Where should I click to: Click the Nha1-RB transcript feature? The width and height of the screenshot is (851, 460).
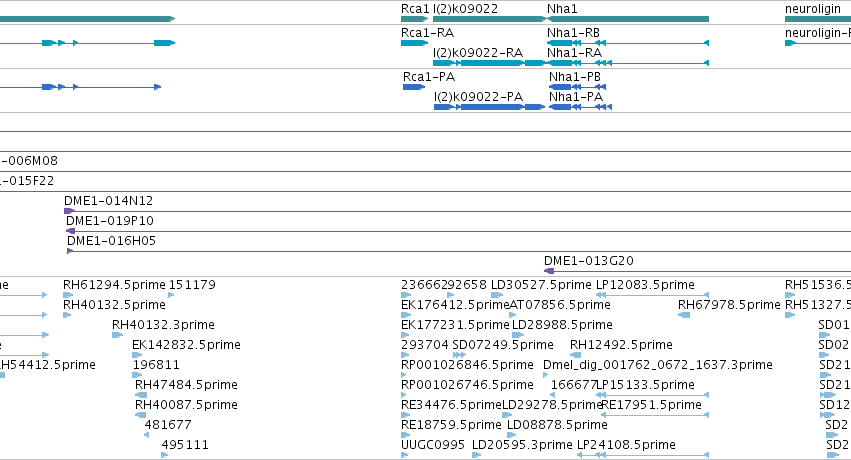[x=627, y=43]
